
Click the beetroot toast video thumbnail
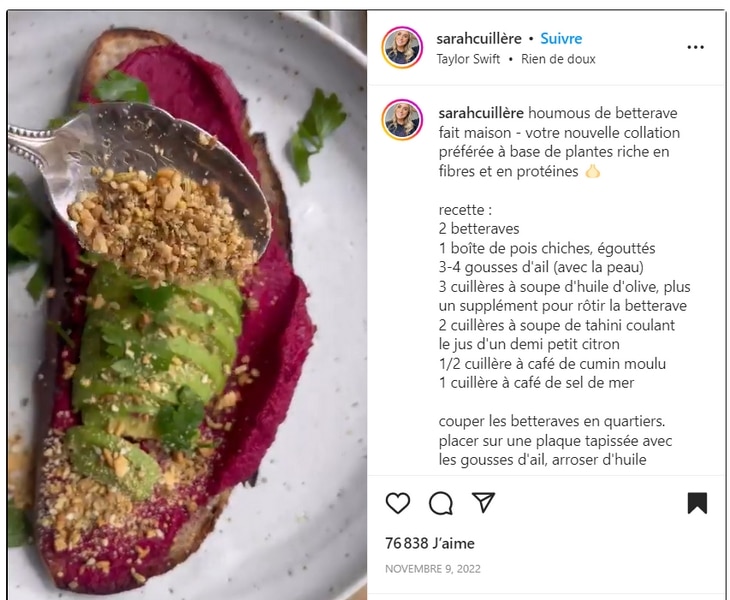[187, 305]
